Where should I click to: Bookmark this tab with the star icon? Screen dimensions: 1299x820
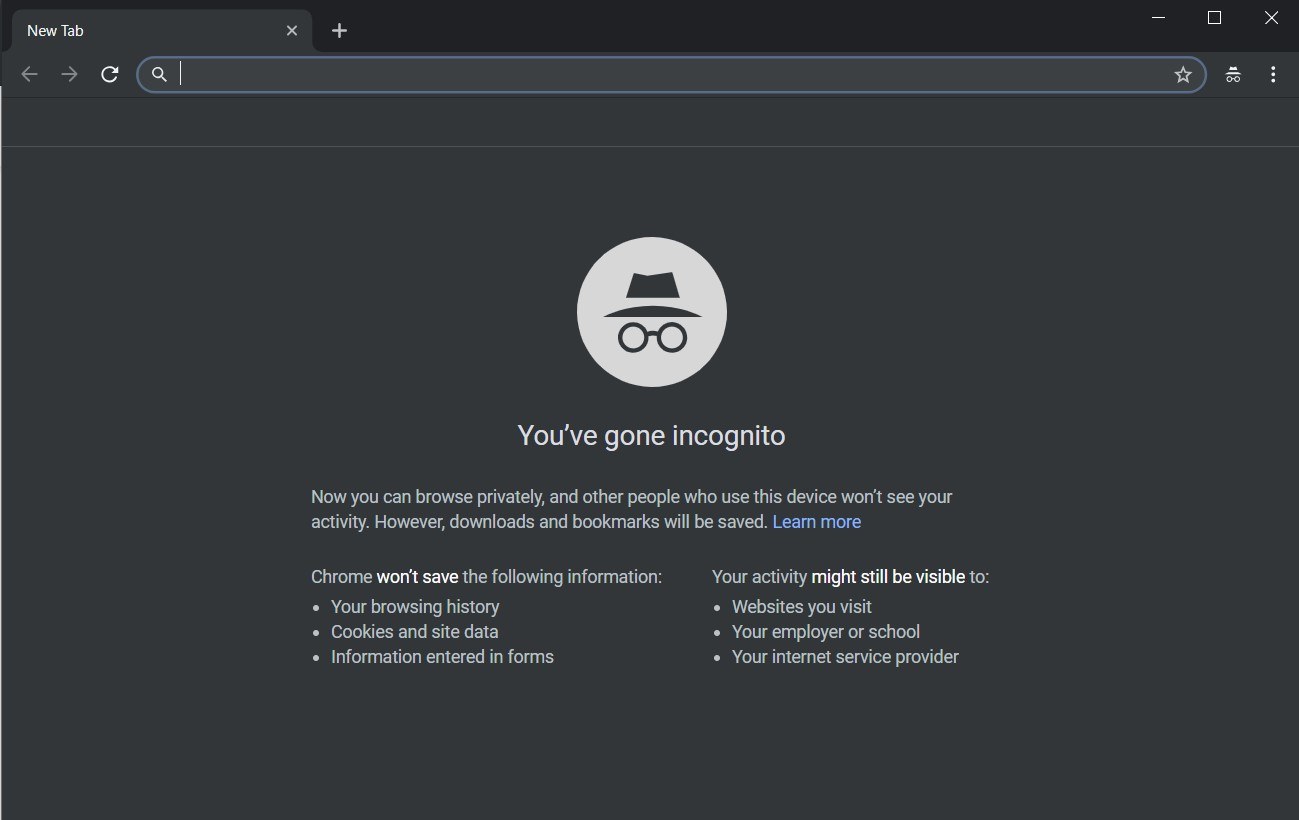pos(1183,74)
